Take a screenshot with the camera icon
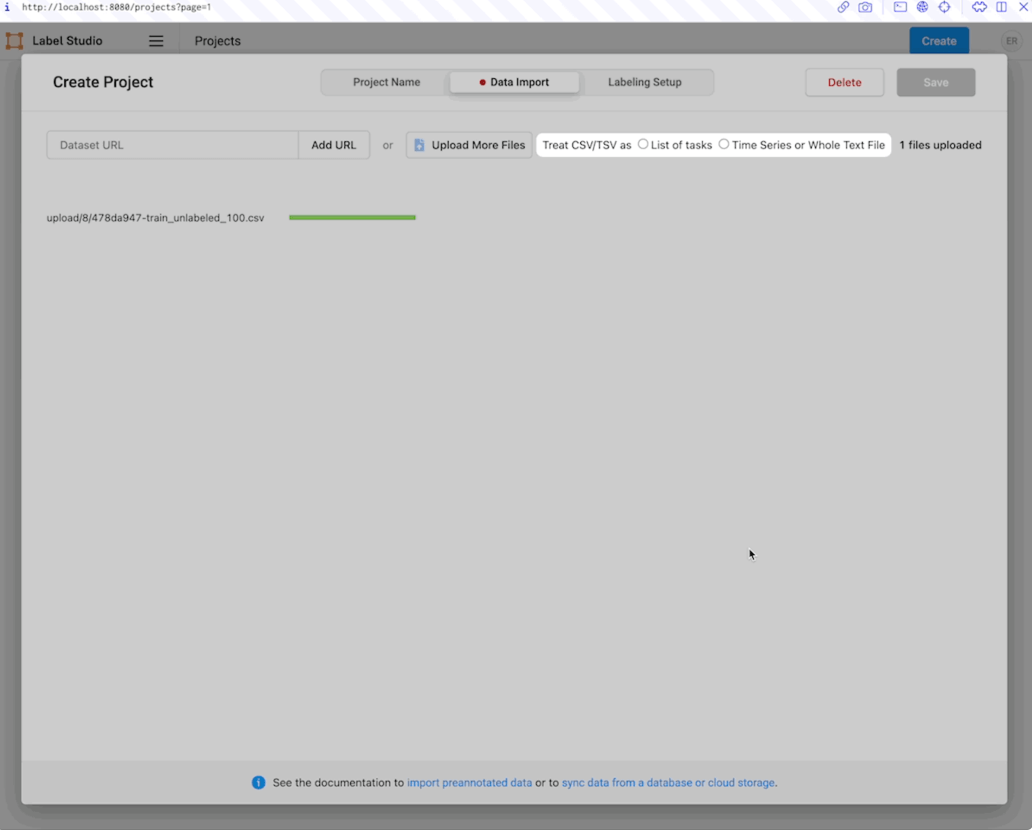Image resolution: width=1032 pixels, height=830 pixels. 865,7
